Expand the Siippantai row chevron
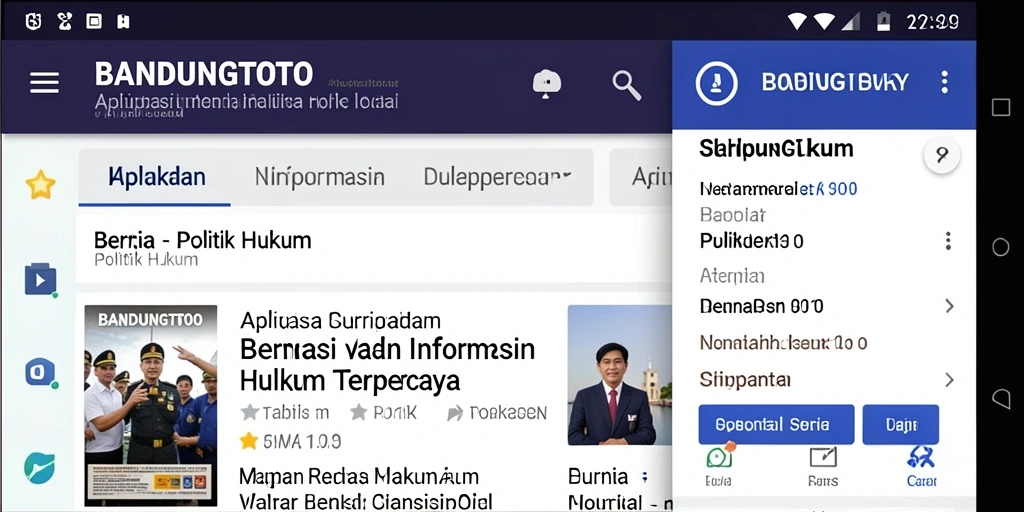Viewport: 1024px width, 512px height. tap(950, 380)
